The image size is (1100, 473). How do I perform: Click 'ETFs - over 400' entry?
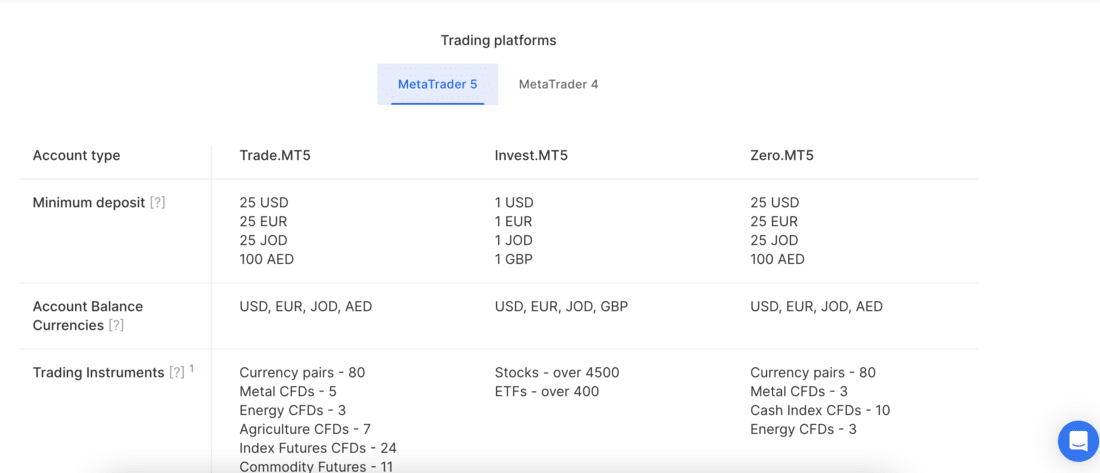(546, 392)
